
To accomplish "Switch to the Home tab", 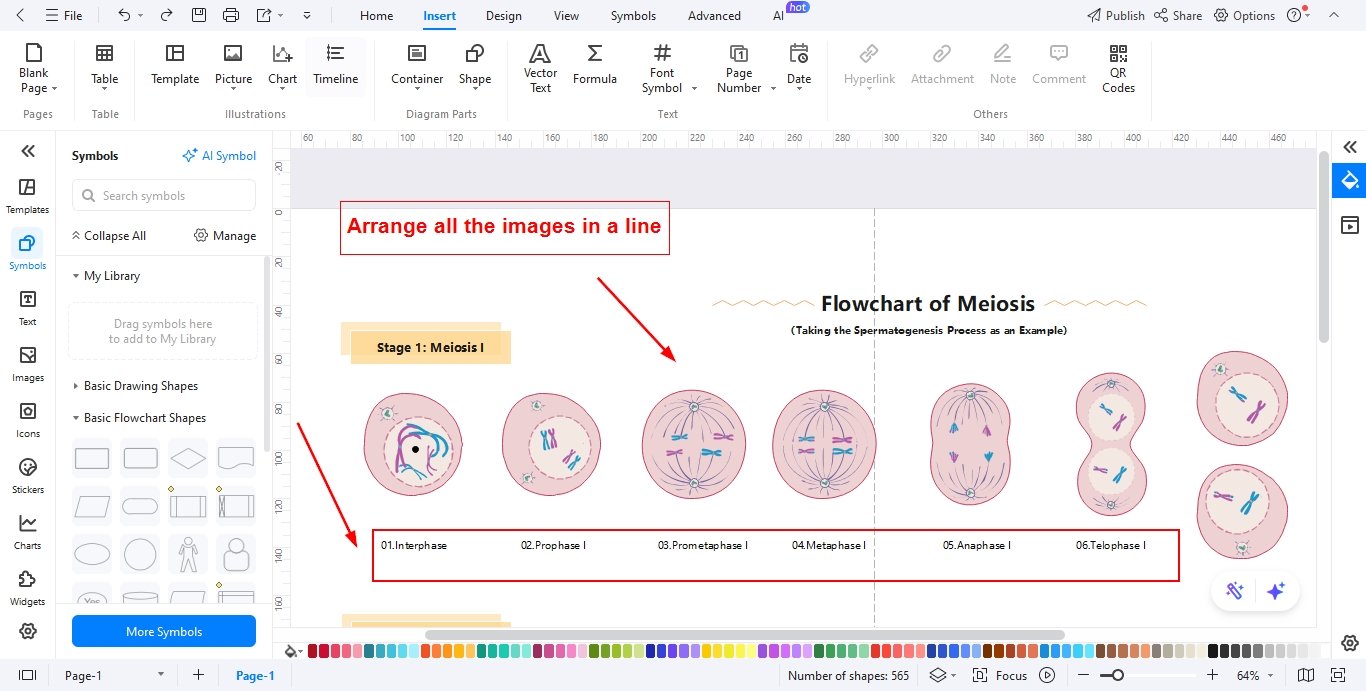I will point(376,16).
